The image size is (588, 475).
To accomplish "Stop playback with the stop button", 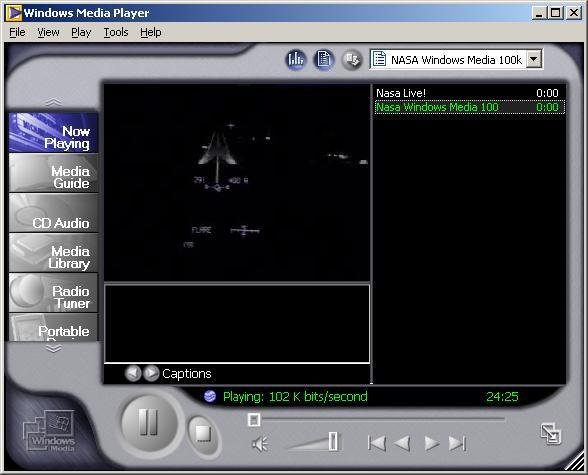I will click(x=203, y=434).
